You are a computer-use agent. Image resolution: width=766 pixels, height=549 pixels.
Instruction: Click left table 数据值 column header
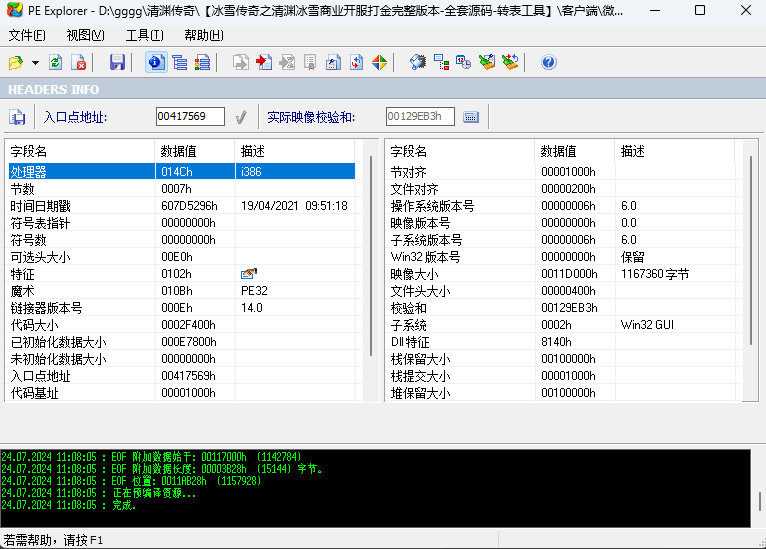195,151
